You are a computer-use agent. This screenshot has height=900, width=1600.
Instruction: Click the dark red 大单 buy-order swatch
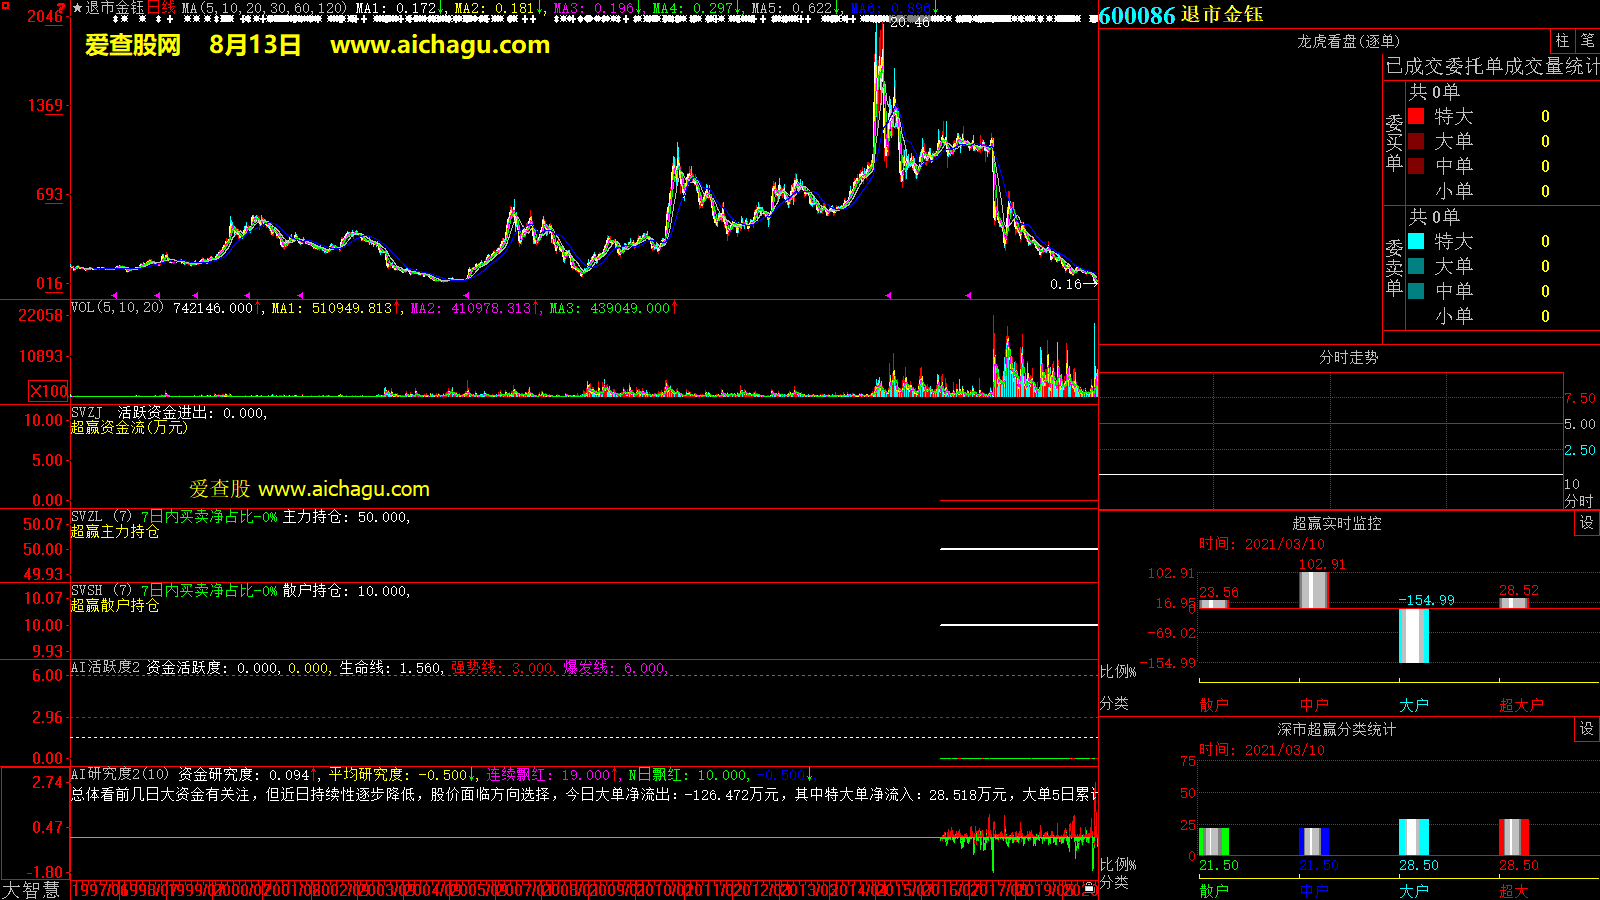point(1416,141)
